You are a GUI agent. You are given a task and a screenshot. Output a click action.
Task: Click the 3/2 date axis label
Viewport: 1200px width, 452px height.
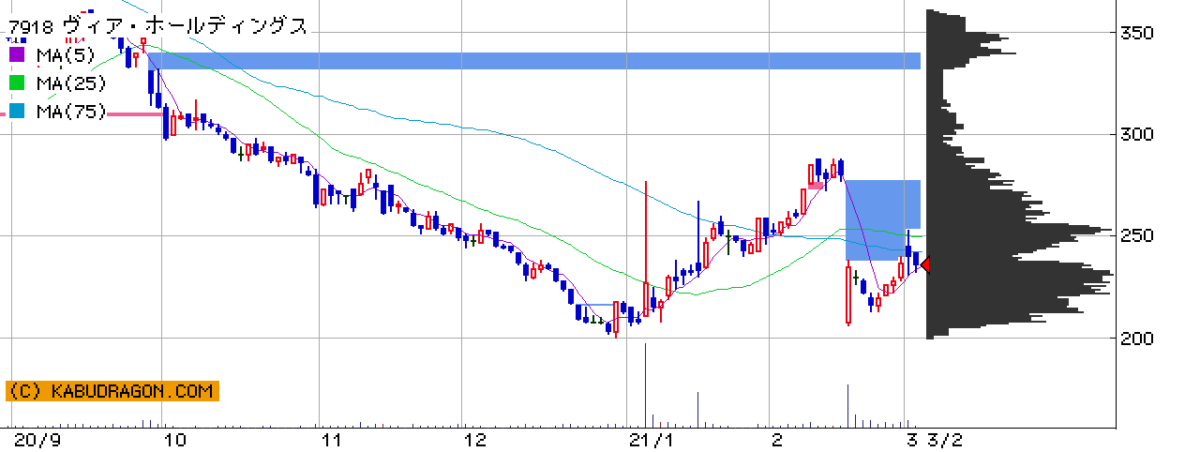click(x=945, y=439)
